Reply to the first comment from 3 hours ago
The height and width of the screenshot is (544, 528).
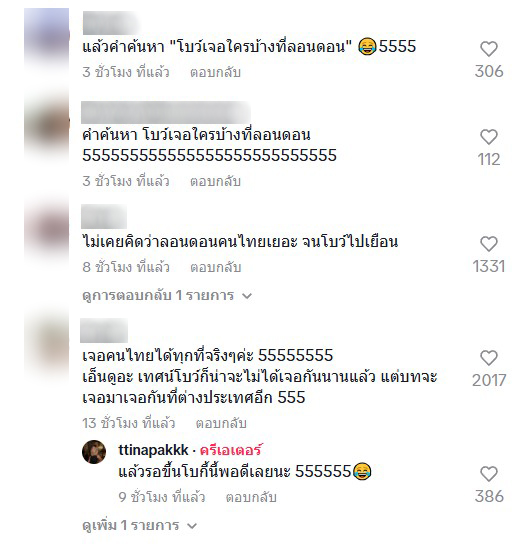(215, 72)
